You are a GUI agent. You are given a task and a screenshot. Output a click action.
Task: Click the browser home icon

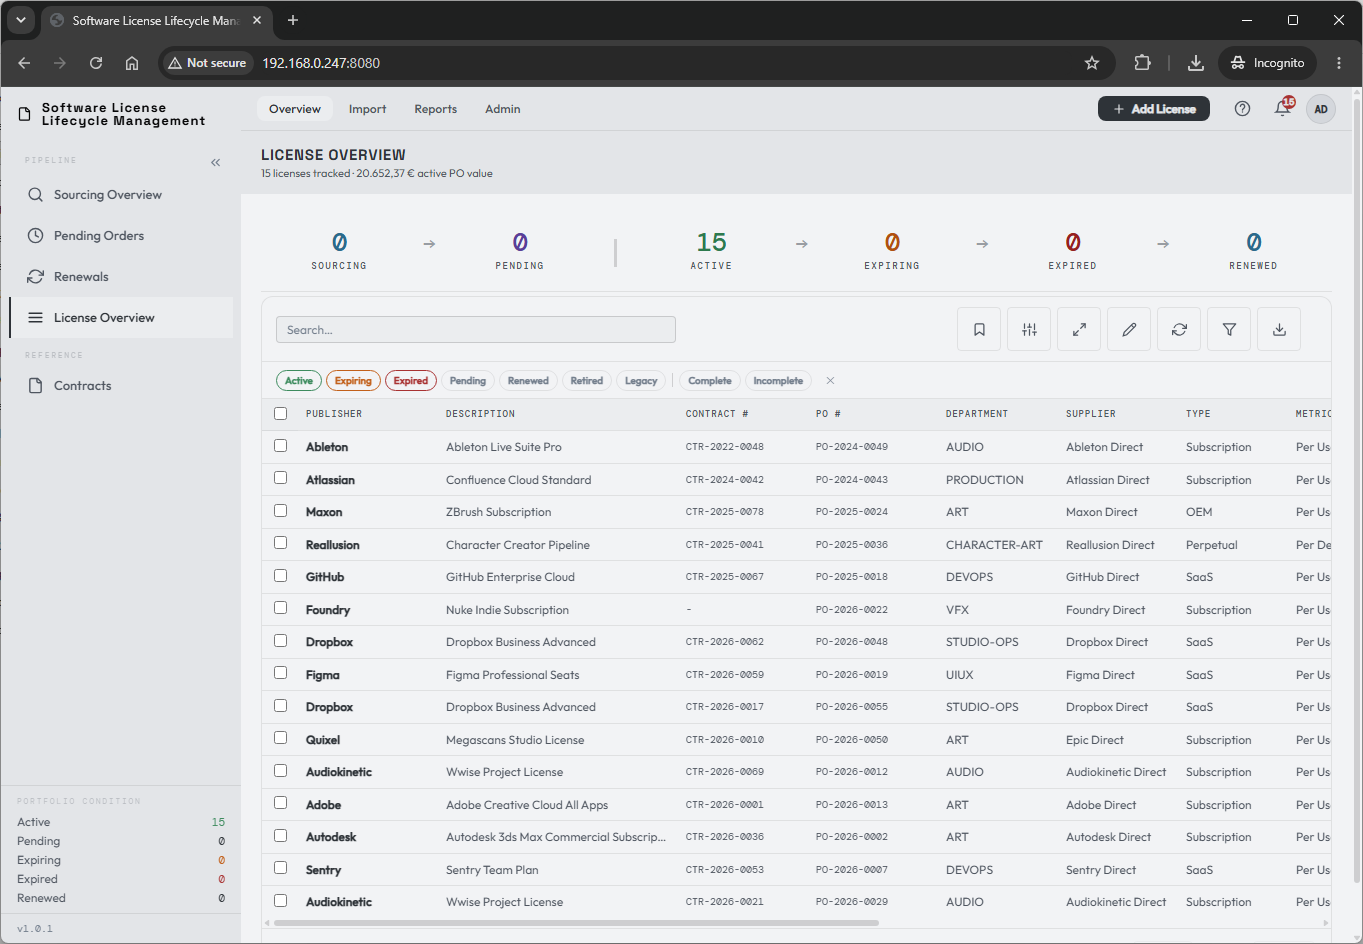tap(132, 63)
